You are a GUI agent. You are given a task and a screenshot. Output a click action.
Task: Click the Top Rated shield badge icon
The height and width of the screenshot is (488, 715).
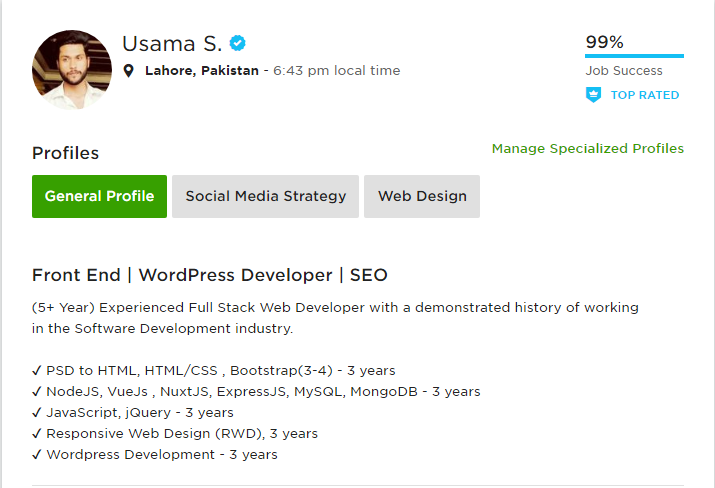593,95
